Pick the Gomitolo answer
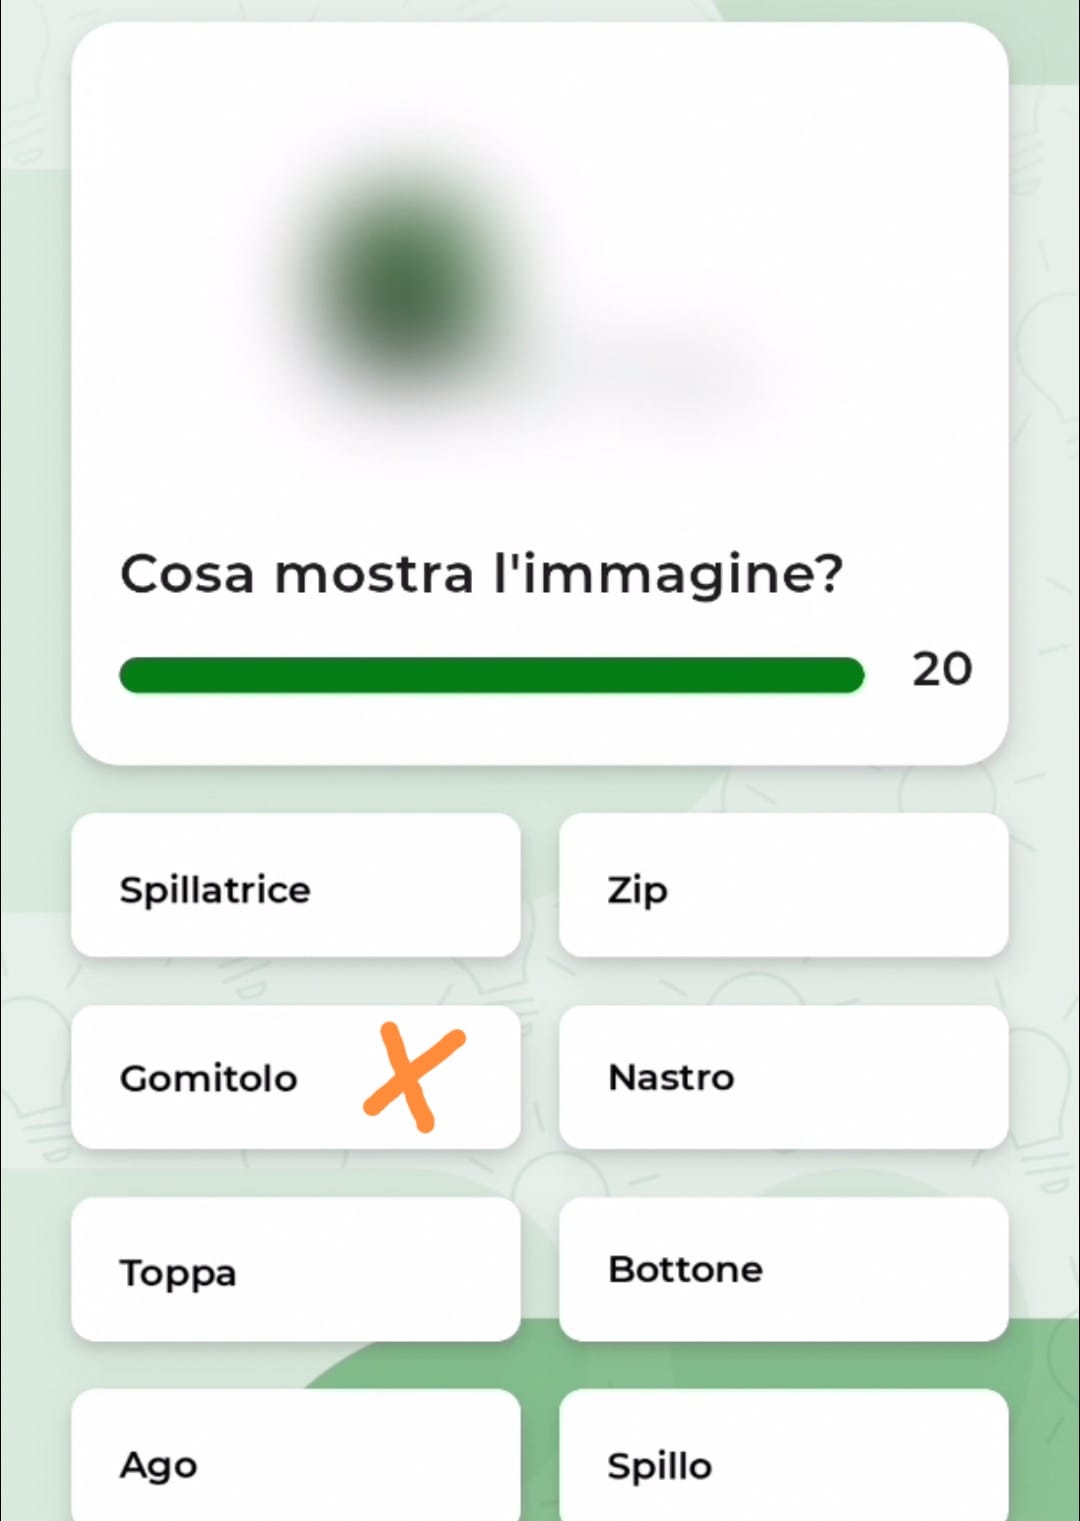1080x1521 pixels. (x=210, y=1078)
